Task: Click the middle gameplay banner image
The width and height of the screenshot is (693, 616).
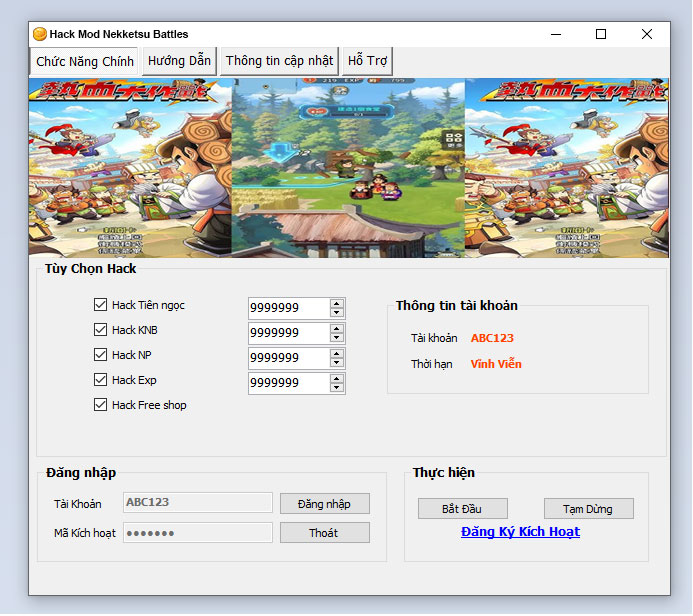Action: click(348, 168)
